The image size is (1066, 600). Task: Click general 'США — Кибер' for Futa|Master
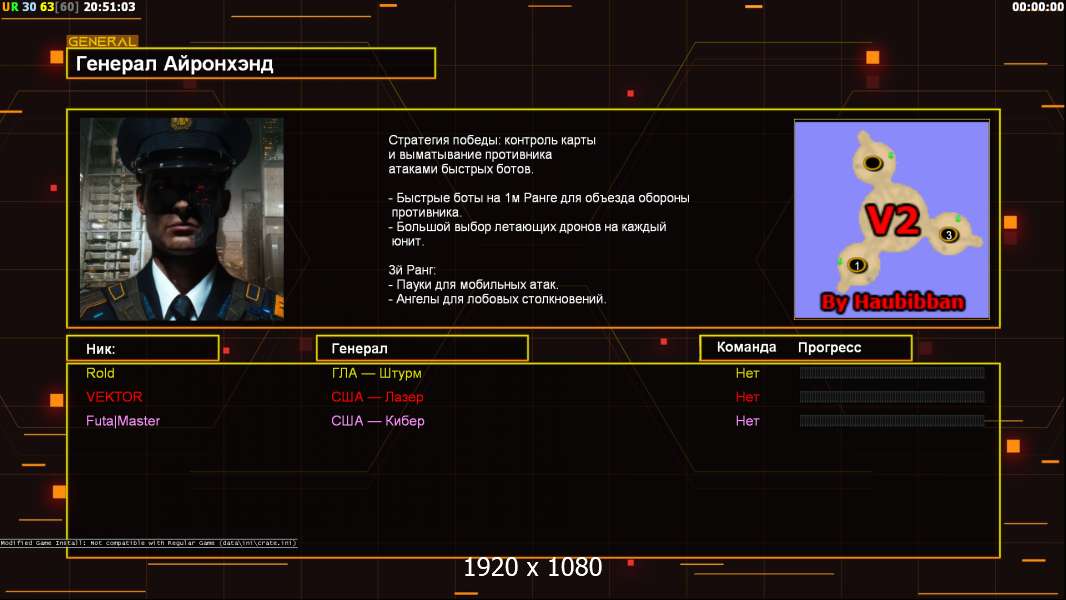click(x=378, y=421)
